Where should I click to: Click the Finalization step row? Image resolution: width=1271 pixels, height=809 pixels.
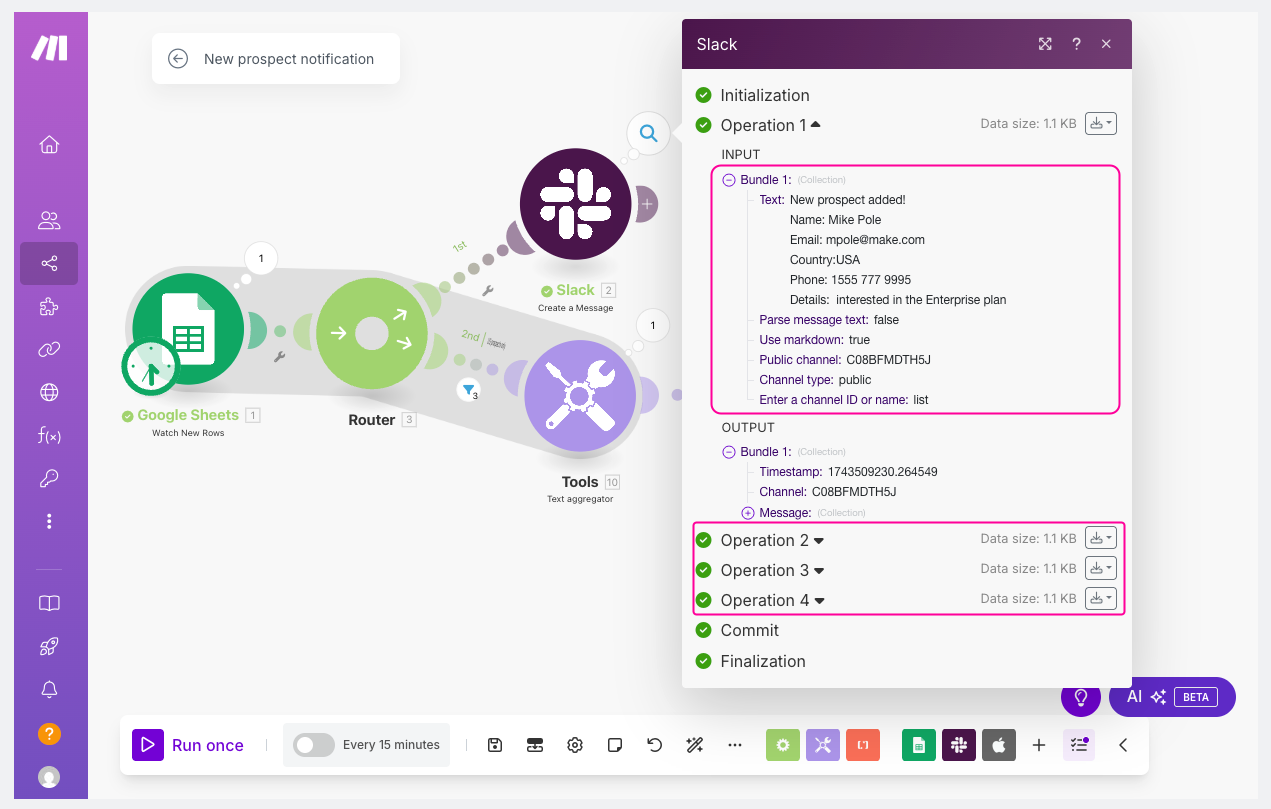(750, 661)
